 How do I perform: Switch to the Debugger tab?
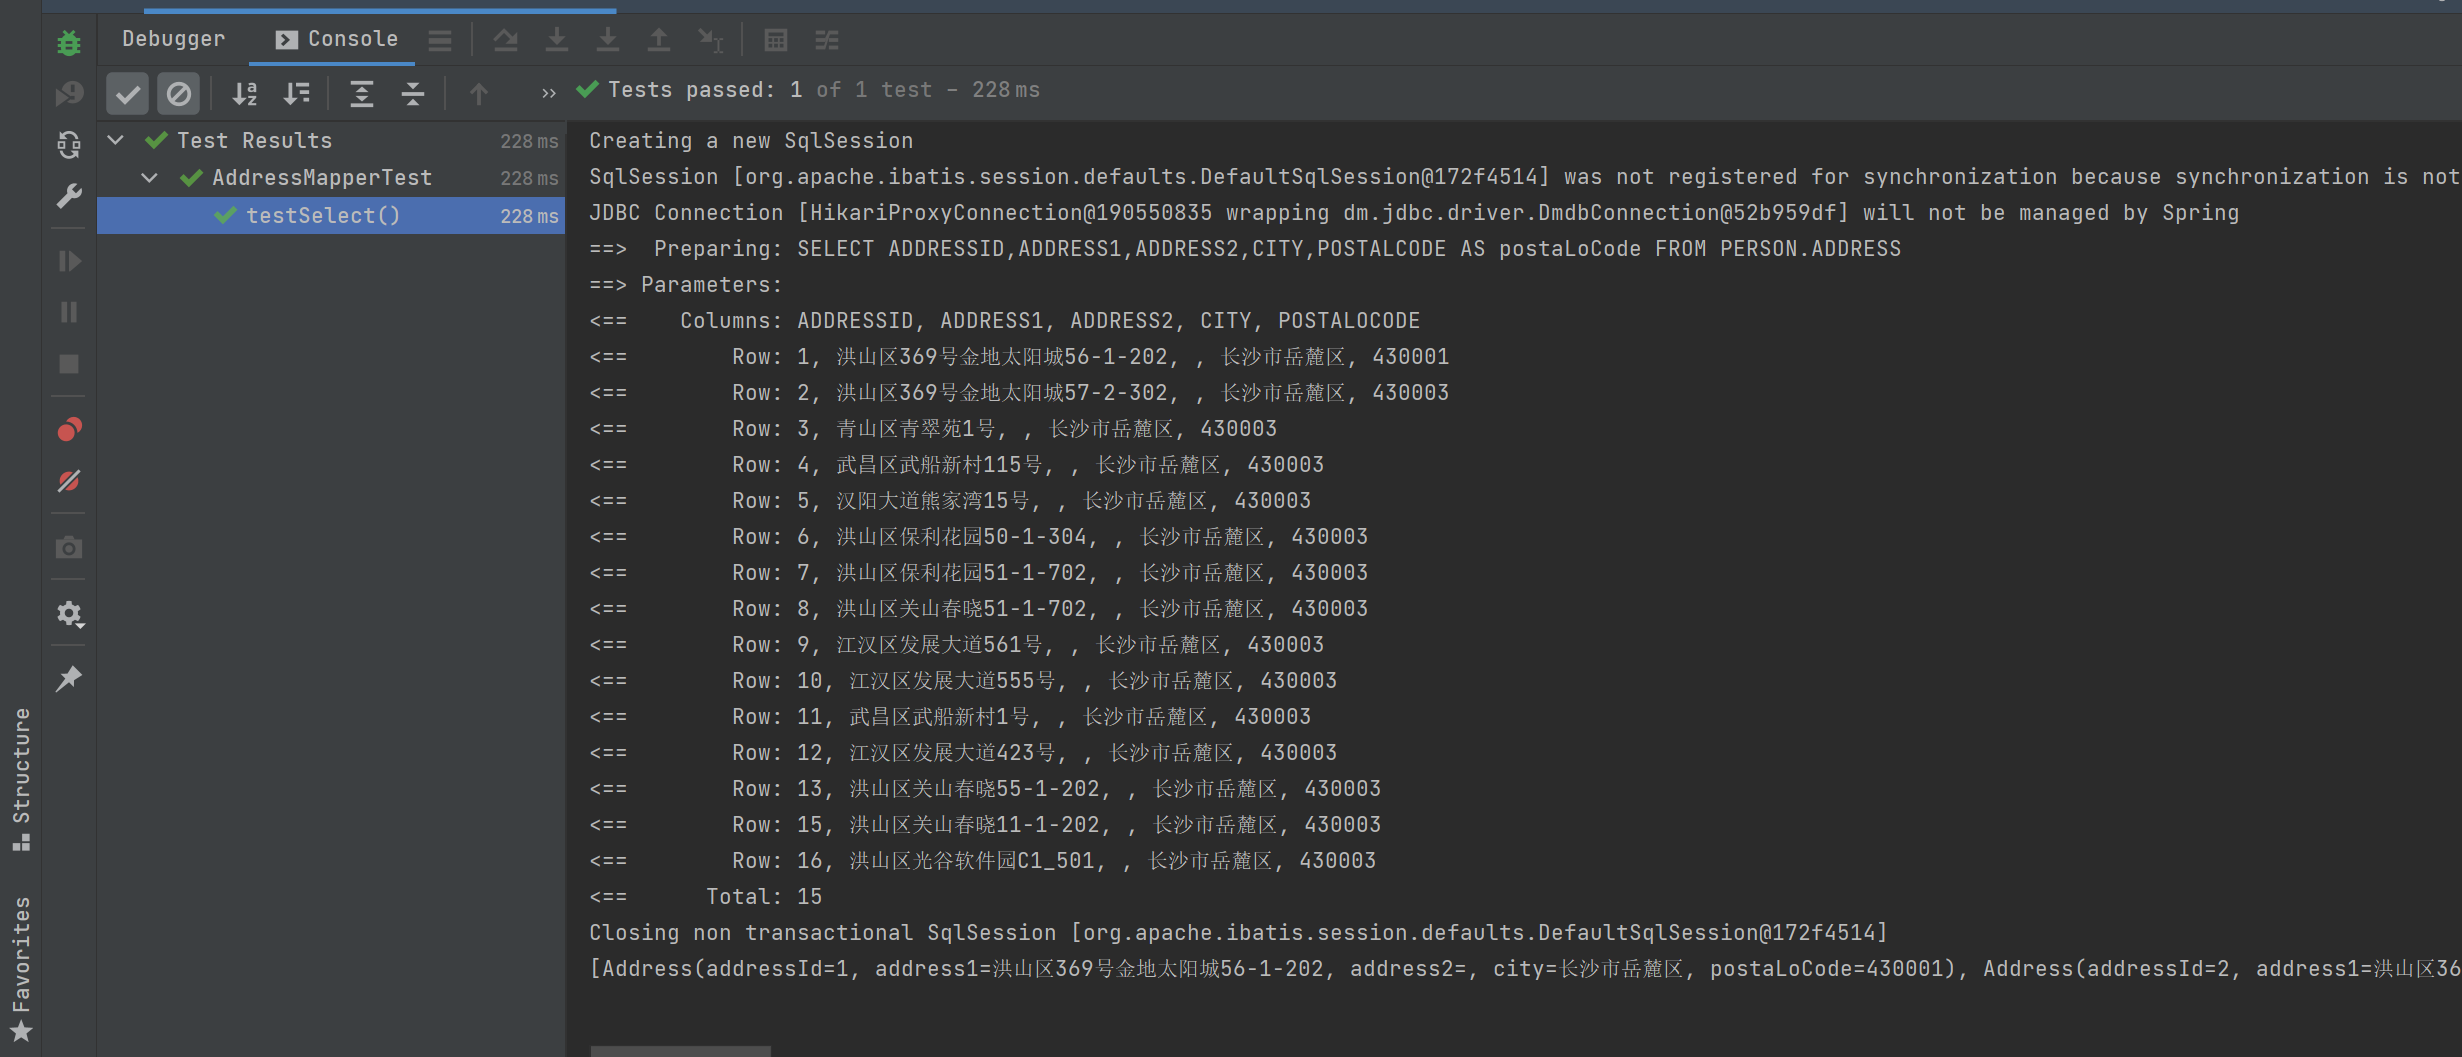click(173, 39)
